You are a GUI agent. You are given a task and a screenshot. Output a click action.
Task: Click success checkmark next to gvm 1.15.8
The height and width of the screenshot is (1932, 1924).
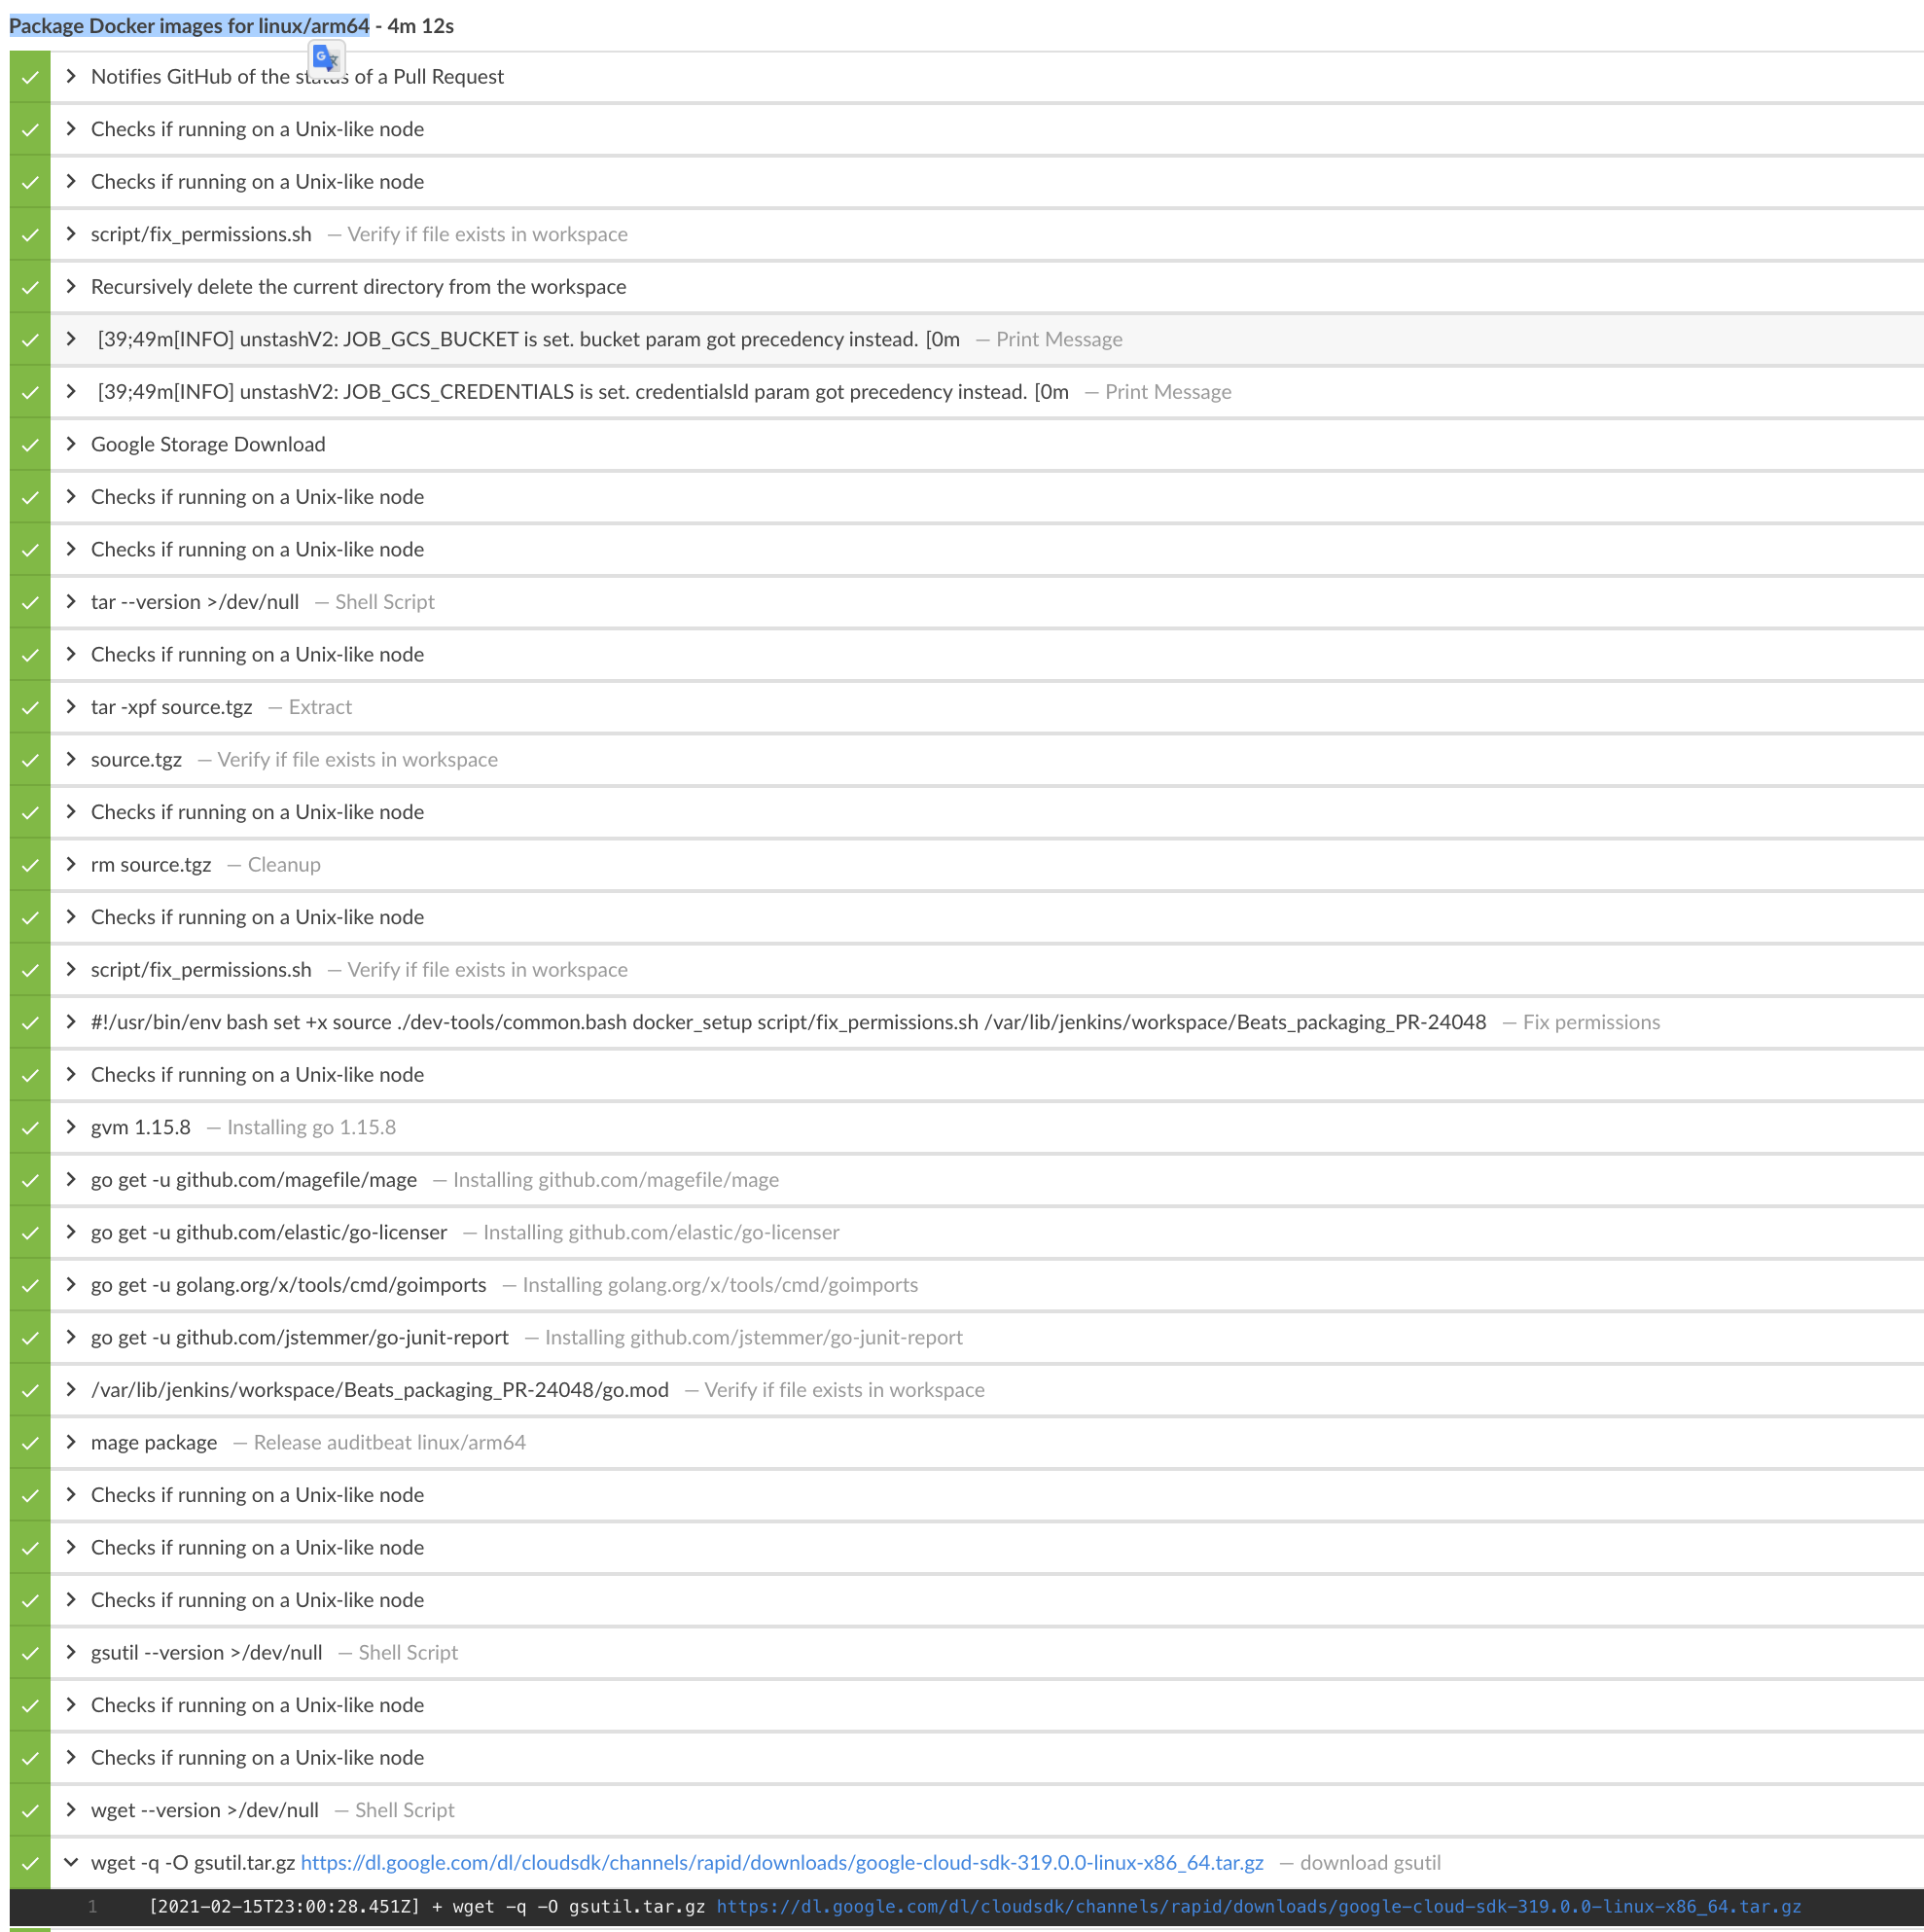tap(30, 1128)
